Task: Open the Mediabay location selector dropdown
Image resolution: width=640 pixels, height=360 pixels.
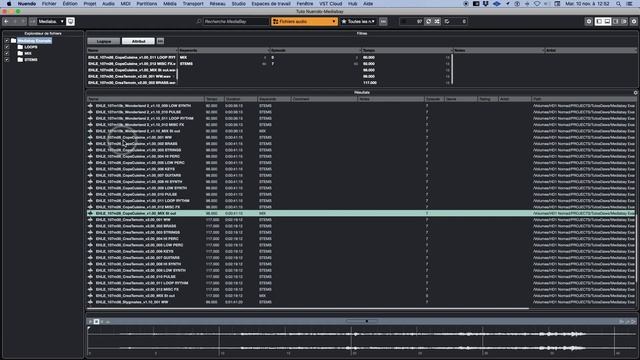Action: tap(51, 21)
